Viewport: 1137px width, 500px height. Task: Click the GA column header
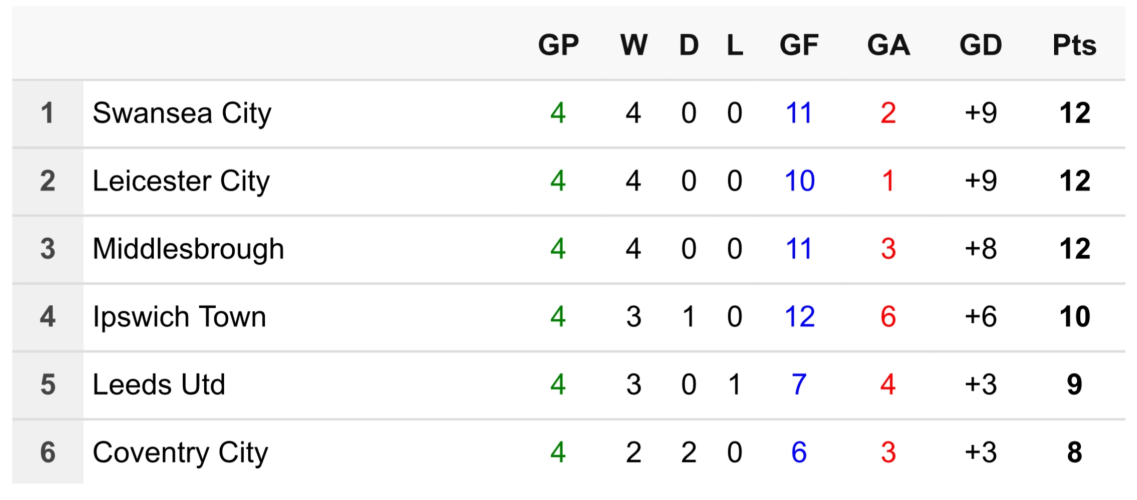[888, 45]
